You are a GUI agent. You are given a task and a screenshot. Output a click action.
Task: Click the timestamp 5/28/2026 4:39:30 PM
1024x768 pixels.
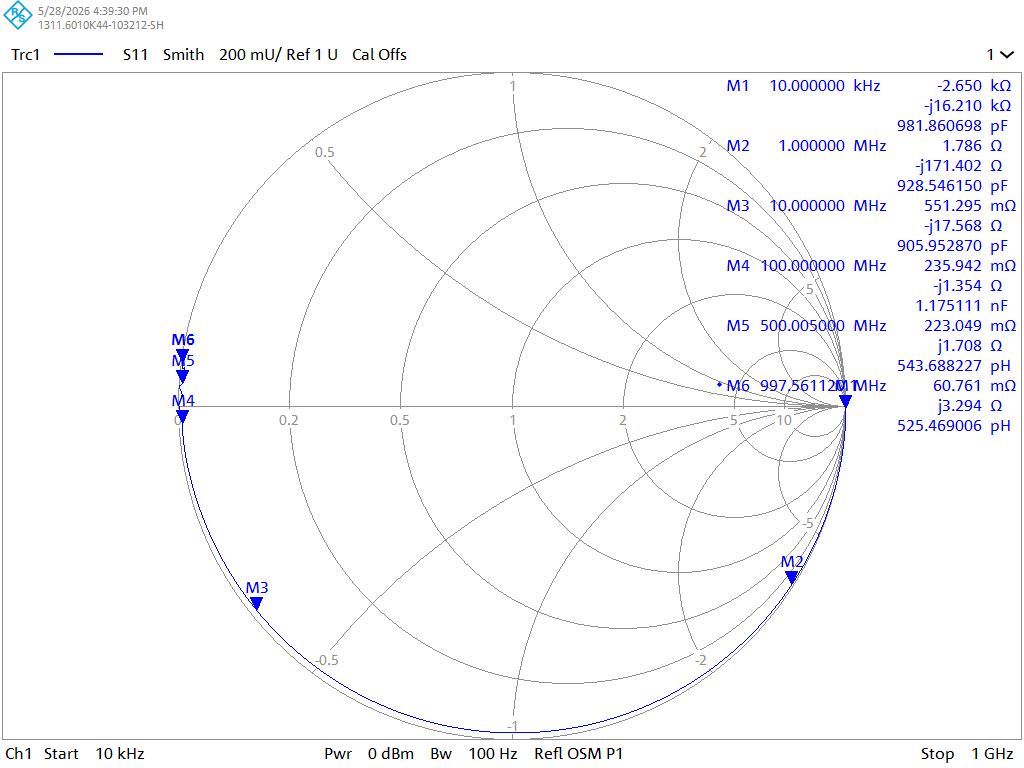tap(93, 11)
